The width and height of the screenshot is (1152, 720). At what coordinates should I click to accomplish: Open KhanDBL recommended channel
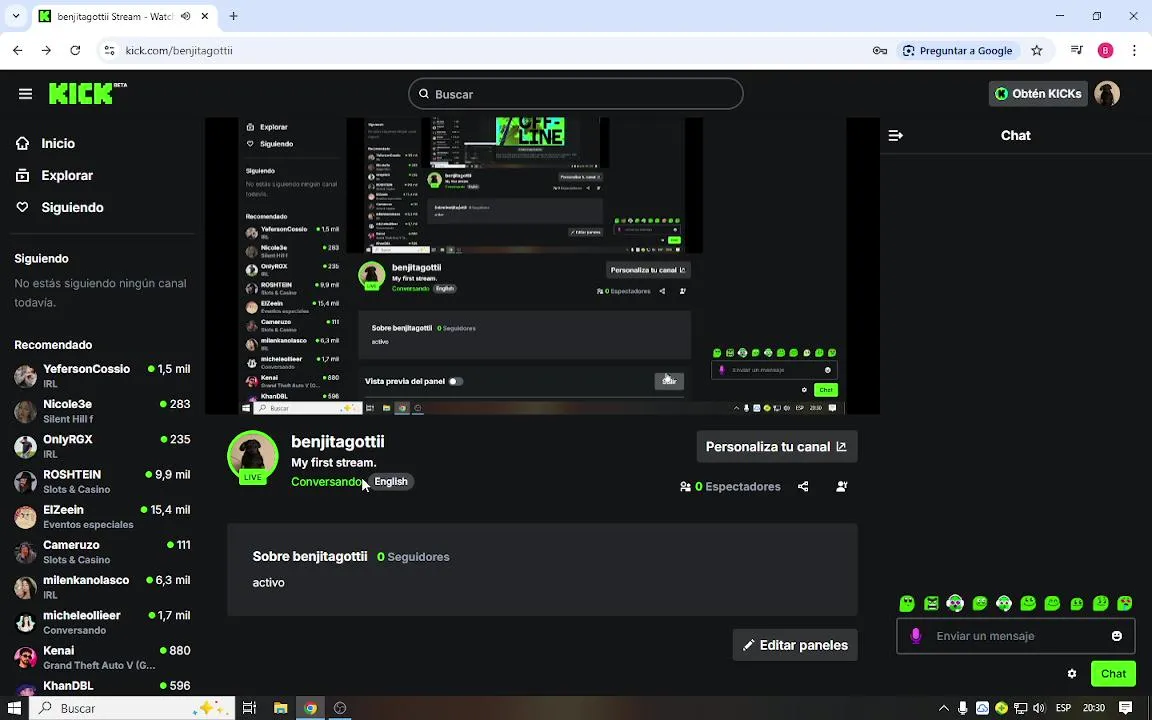(102, 687)
